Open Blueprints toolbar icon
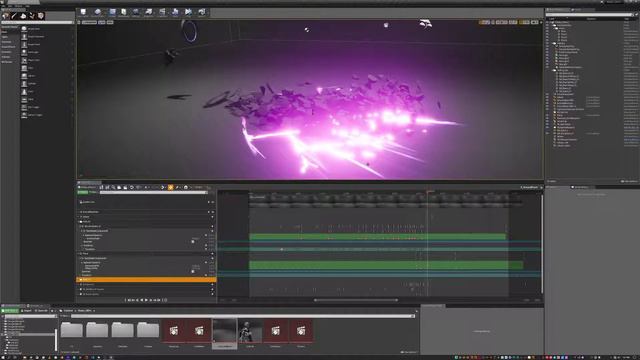640x360 pixels. point(149,13)
